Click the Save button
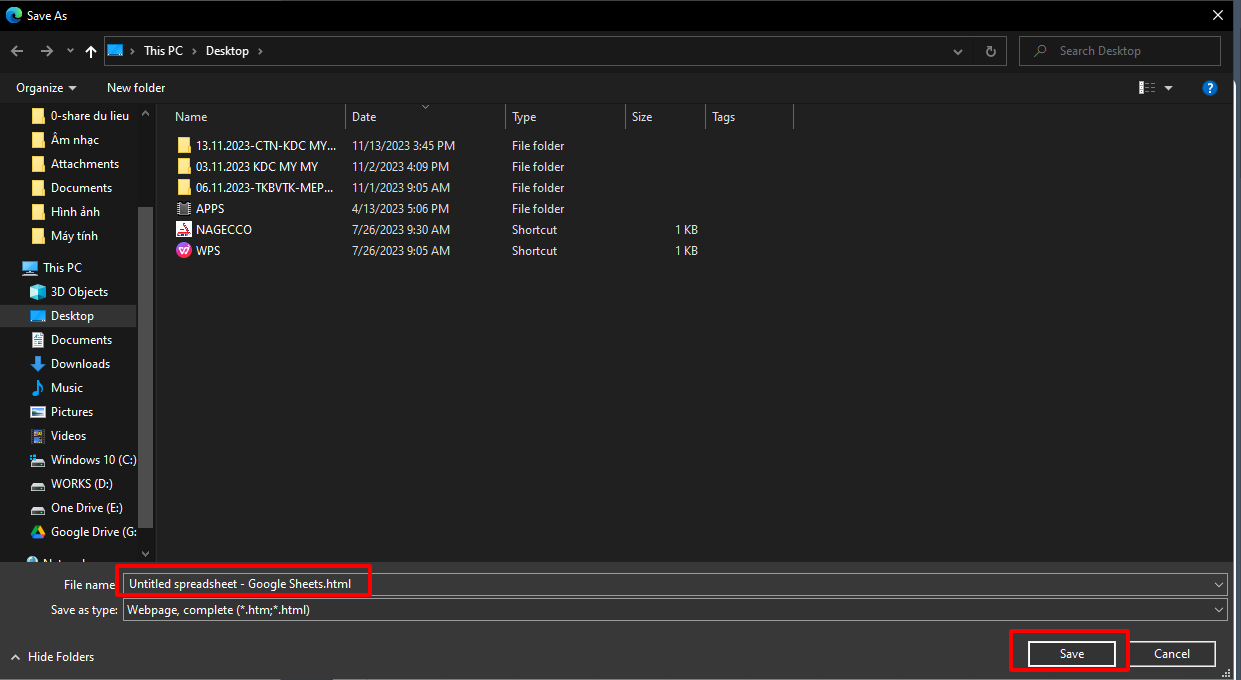Screen dimensions: 1241x680 click(x=1071, y=654)
